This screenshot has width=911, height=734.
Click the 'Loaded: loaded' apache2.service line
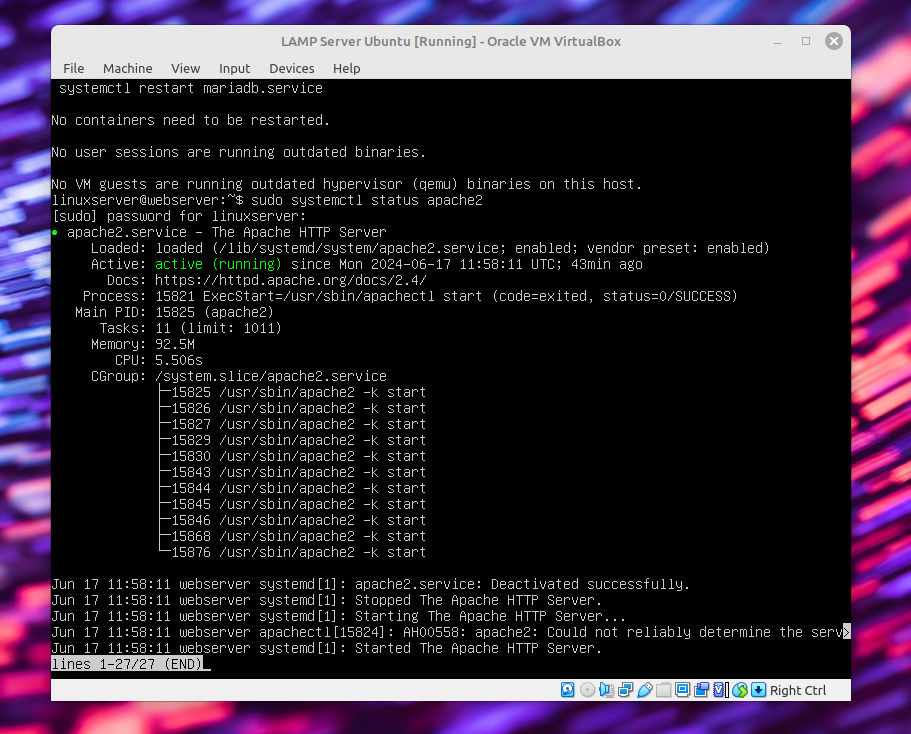click(x=430, y=248)
